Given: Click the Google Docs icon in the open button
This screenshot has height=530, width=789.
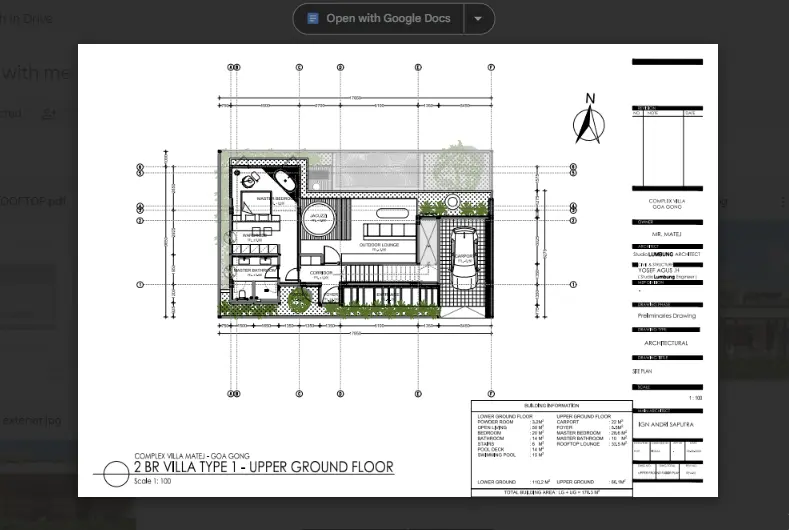Looking at the screenshot, I should click(312, 19).
